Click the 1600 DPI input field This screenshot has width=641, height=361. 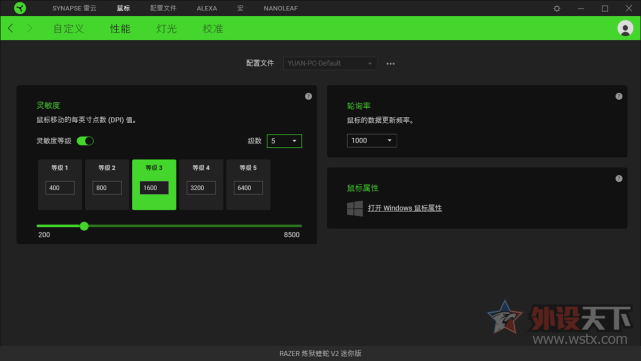click(154, 188)
